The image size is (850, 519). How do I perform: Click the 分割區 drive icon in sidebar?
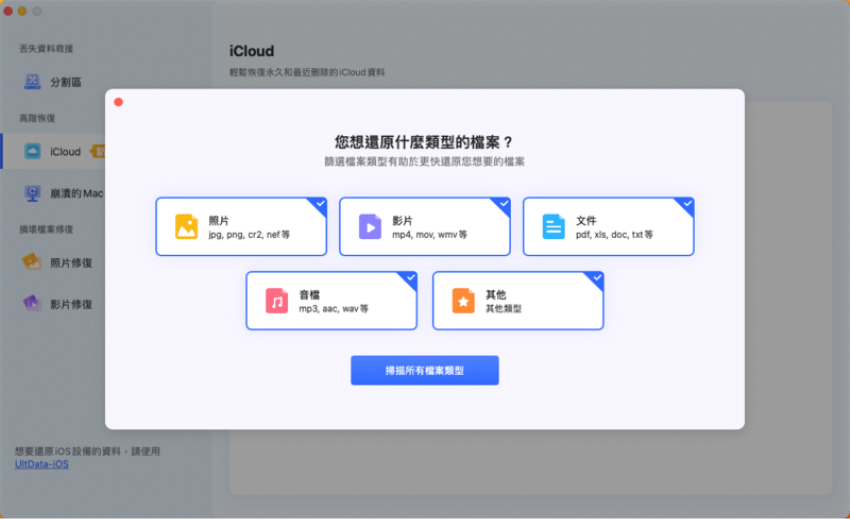pos(32,82)
